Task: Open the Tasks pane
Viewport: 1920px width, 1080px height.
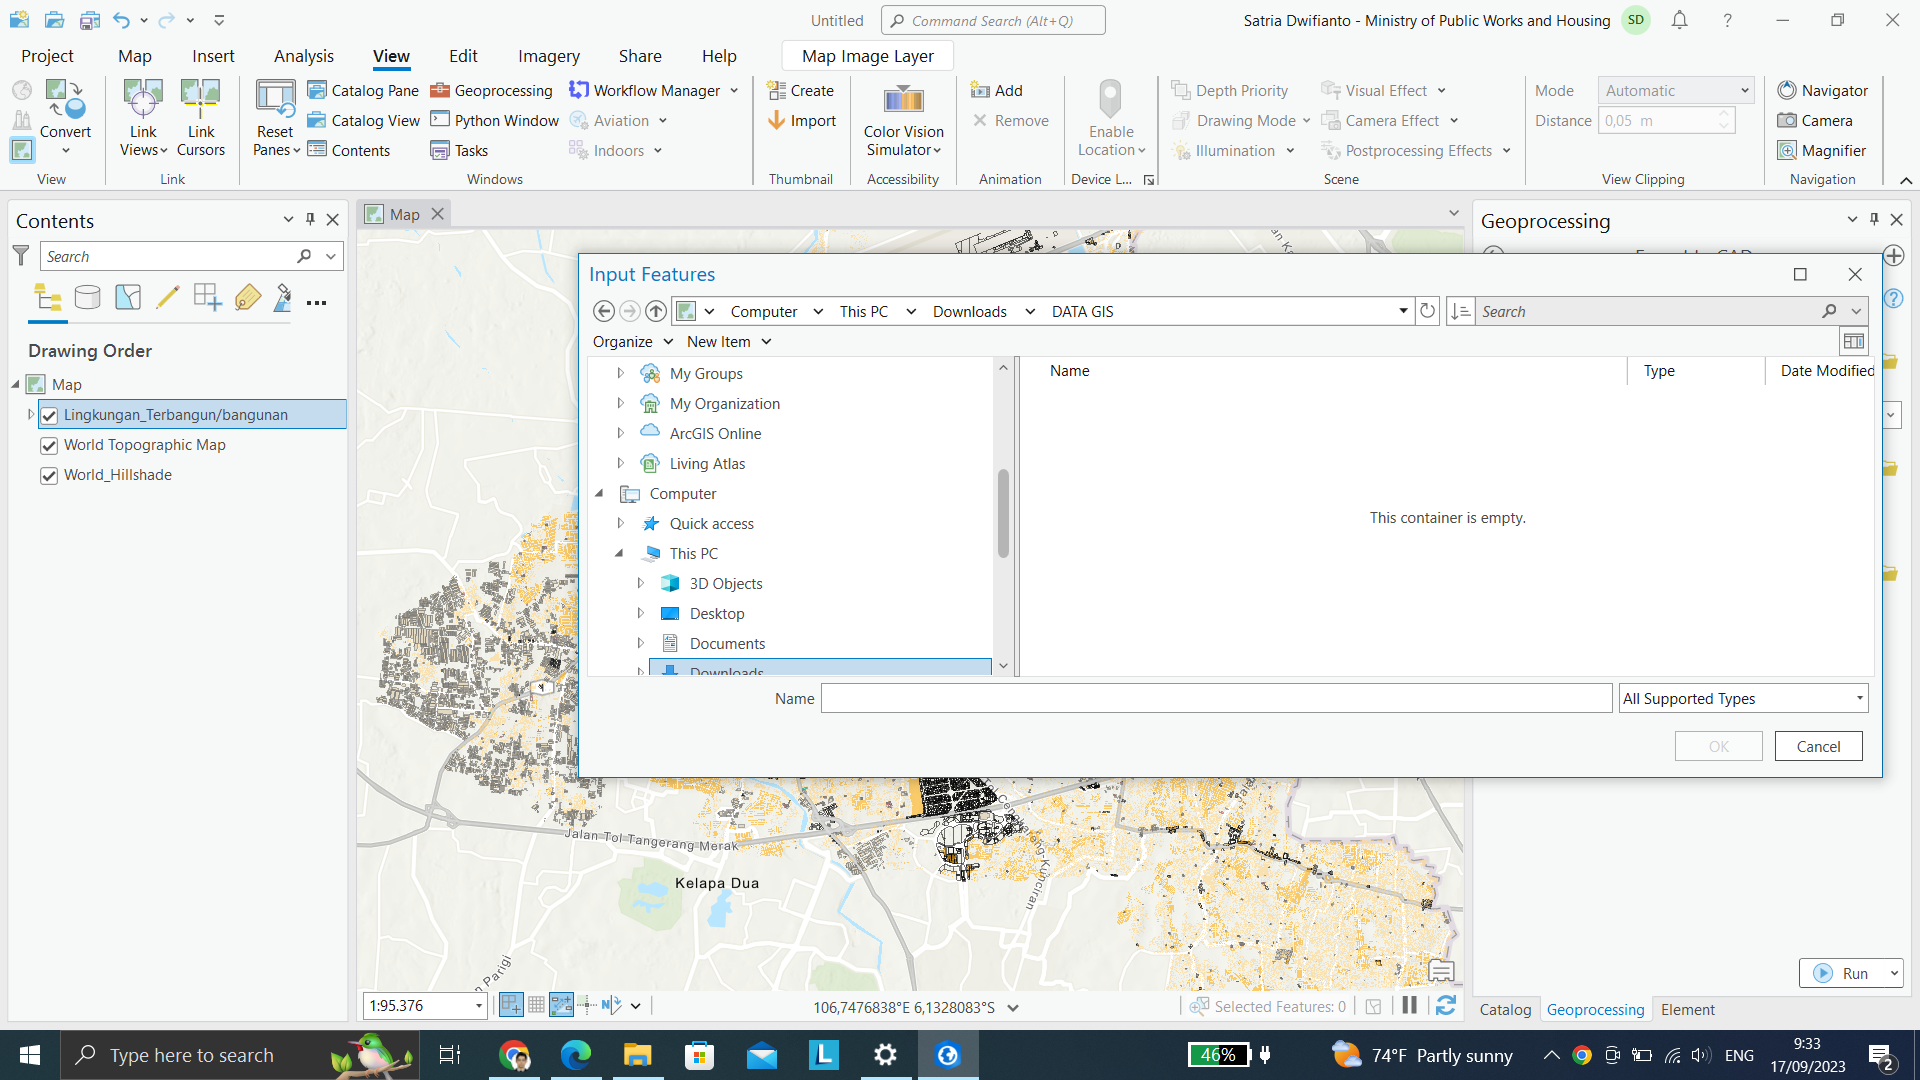Action: click(x=460, y=150)
